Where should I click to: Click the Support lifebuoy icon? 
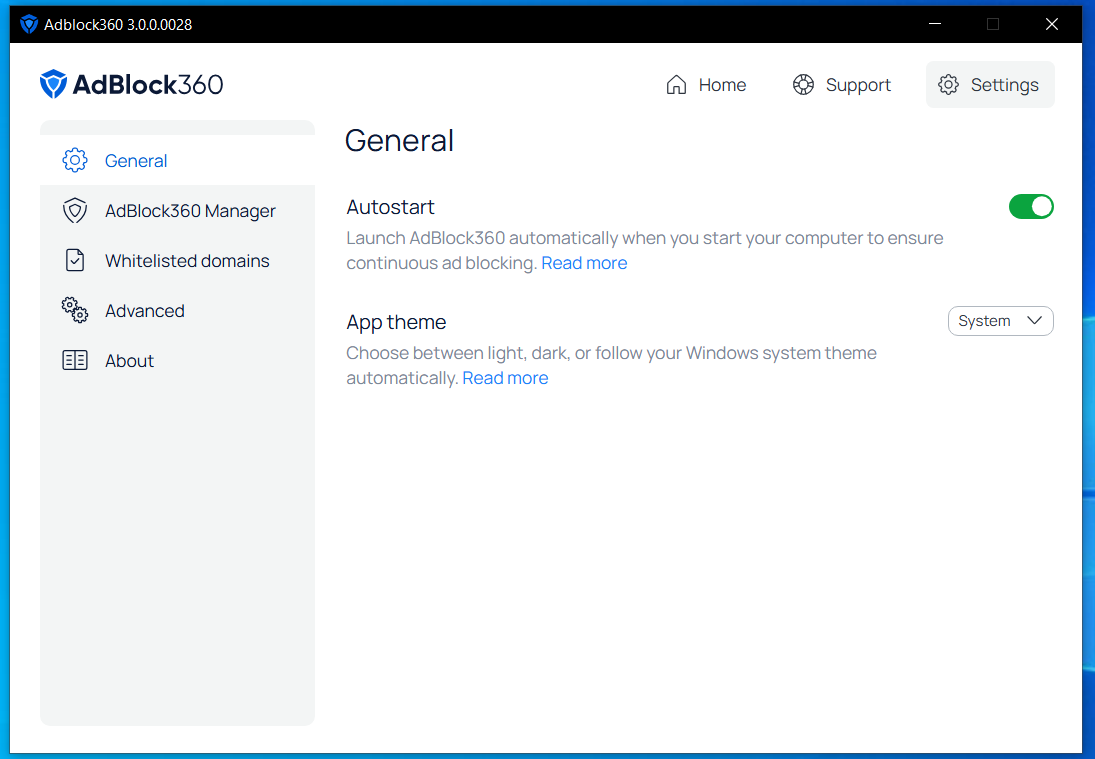[803, 84]
